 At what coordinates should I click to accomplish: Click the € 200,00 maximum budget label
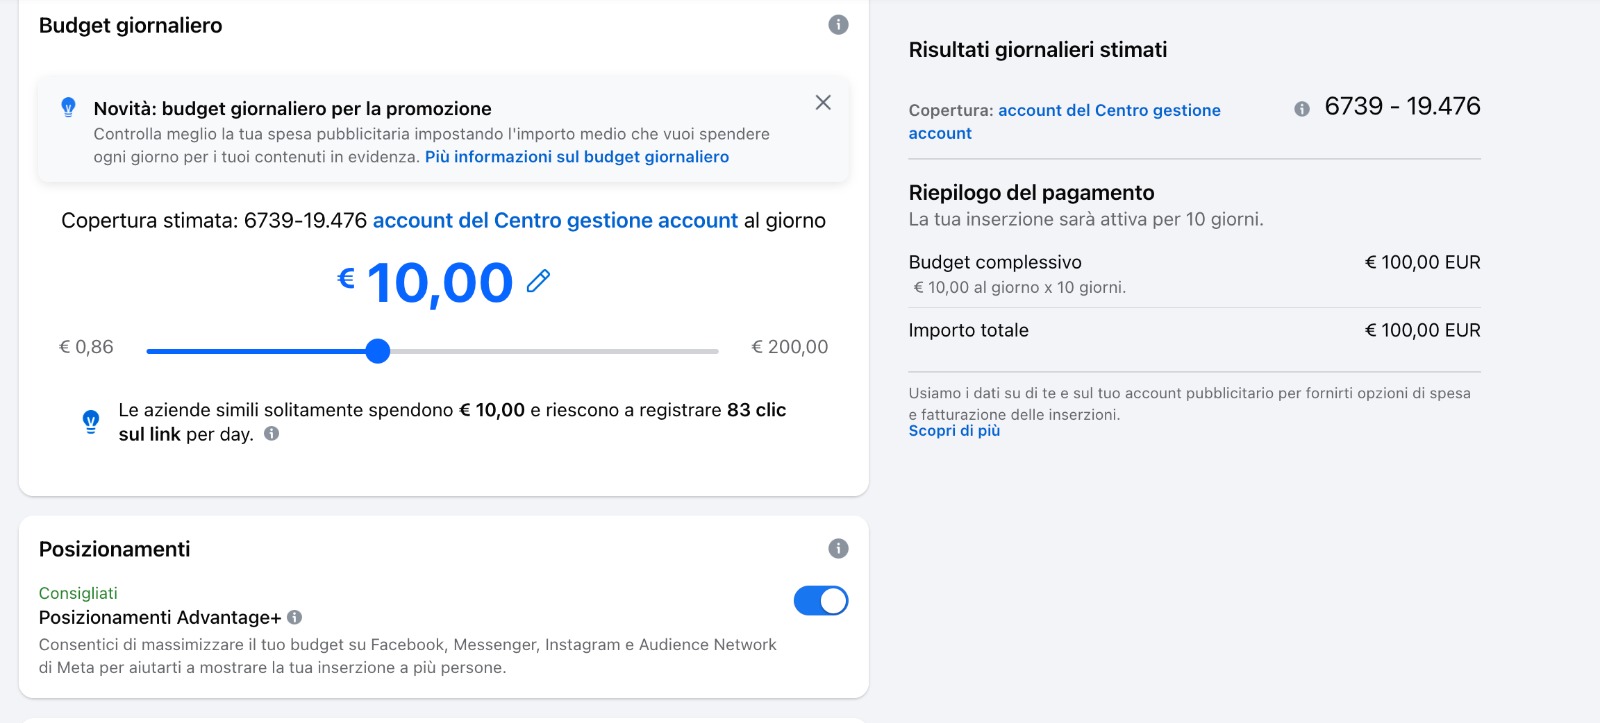(789, 347)
